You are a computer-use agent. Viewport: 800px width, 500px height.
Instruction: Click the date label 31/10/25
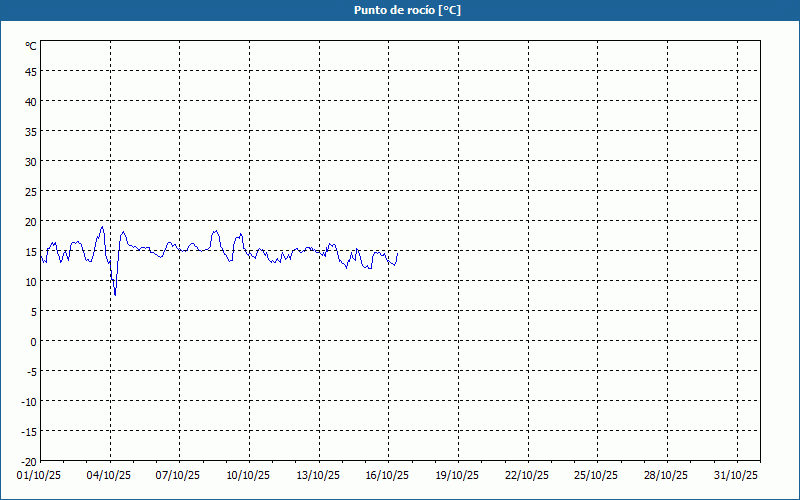pyautogui.click(x=736, y=476)
